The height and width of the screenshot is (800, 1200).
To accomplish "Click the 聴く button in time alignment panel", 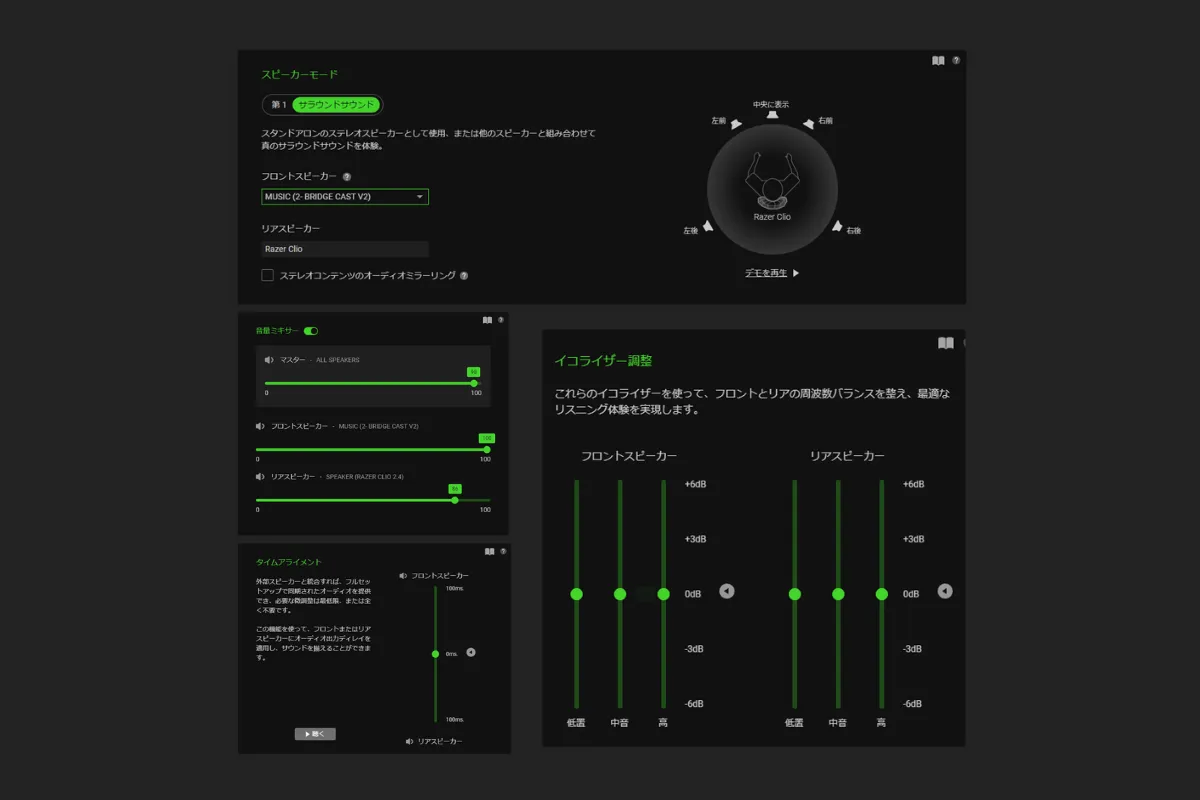I will click(315, 734).
